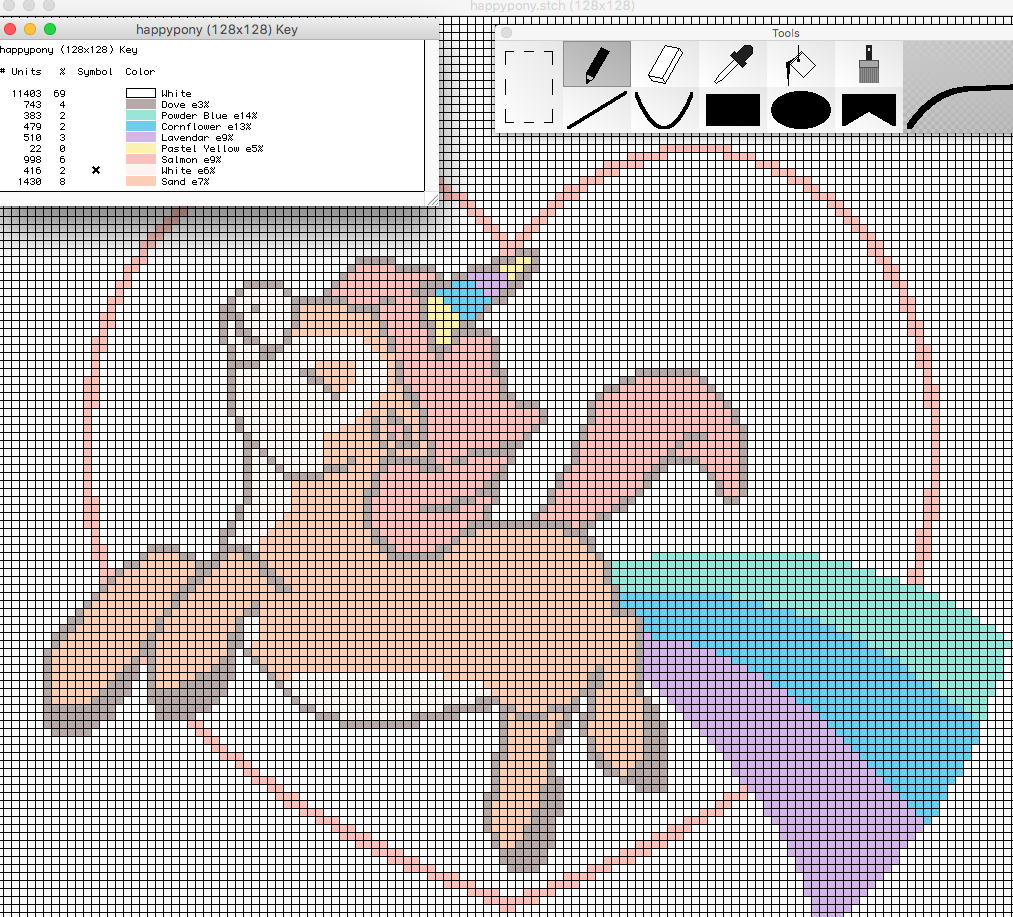1013x917 pixels.
Task: Close the Tools palette window
Action: coord(506,32)
